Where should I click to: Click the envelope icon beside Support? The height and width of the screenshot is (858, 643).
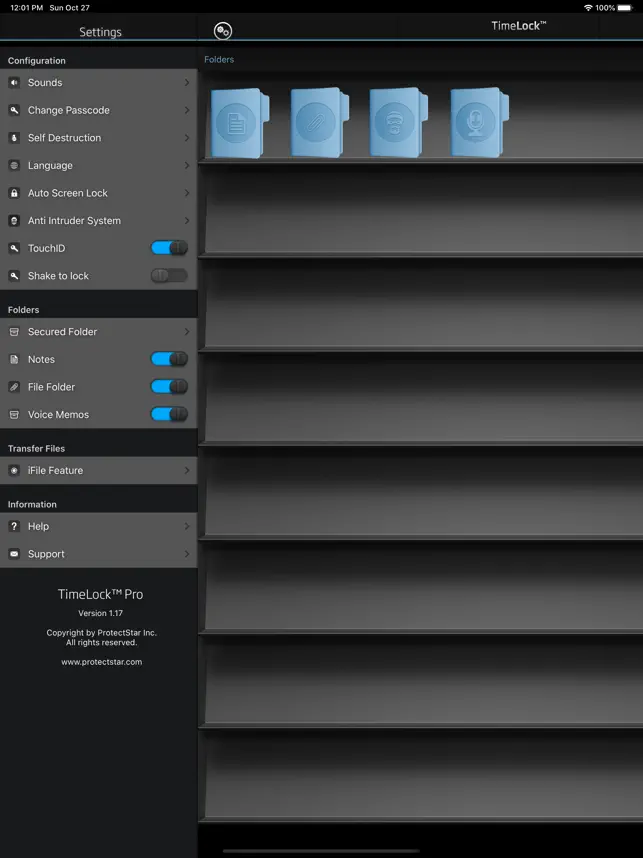14,554
